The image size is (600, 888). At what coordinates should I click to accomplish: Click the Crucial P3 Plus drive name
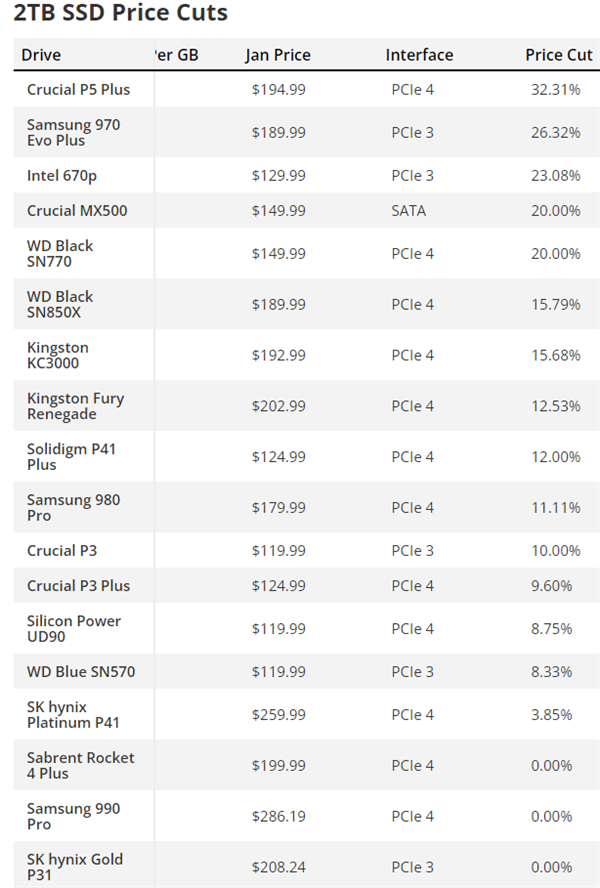point(78,586)
